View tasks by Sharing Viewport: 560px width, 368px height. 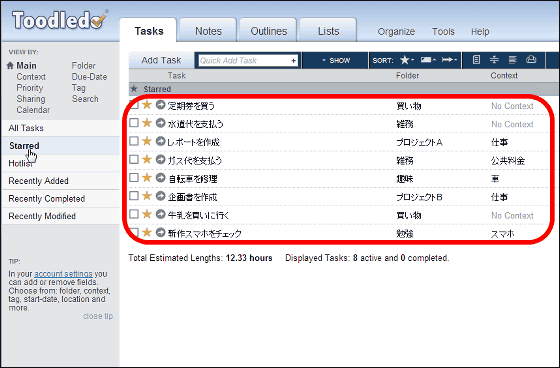pos(31,99)
